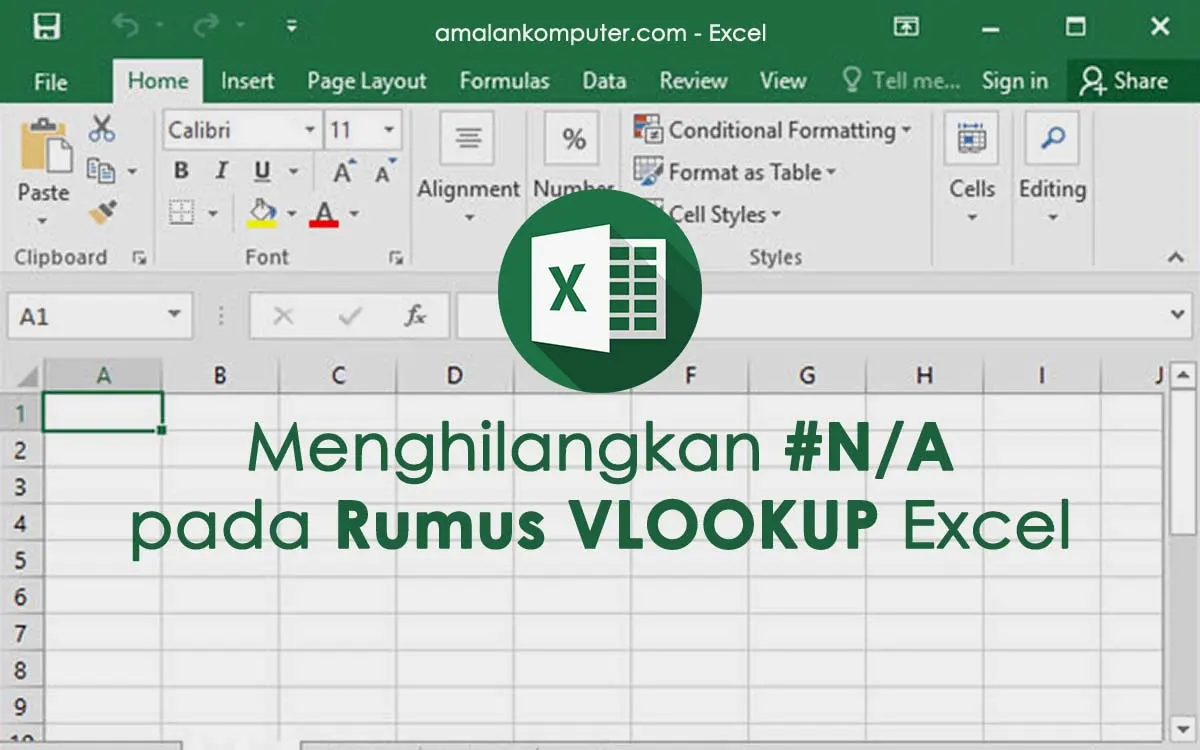This screenshot has width=1200, height=750.
Task: Open Format as Table menu
Action: point(735,172)
